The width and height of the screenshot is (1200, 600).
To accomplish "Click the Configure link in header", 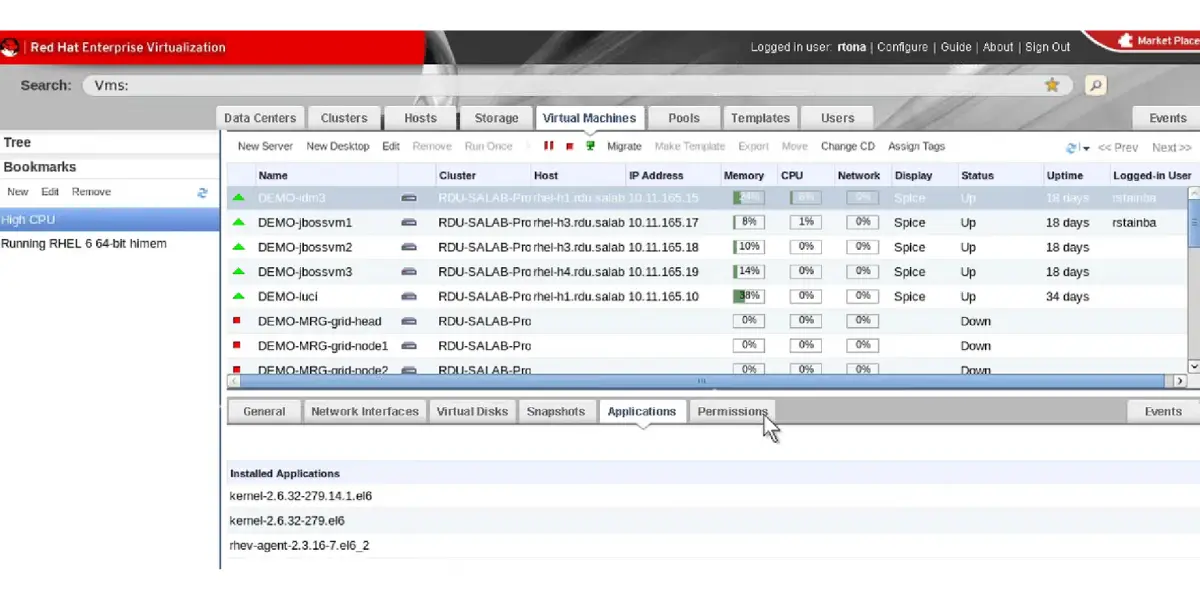I will click(903, 47).
